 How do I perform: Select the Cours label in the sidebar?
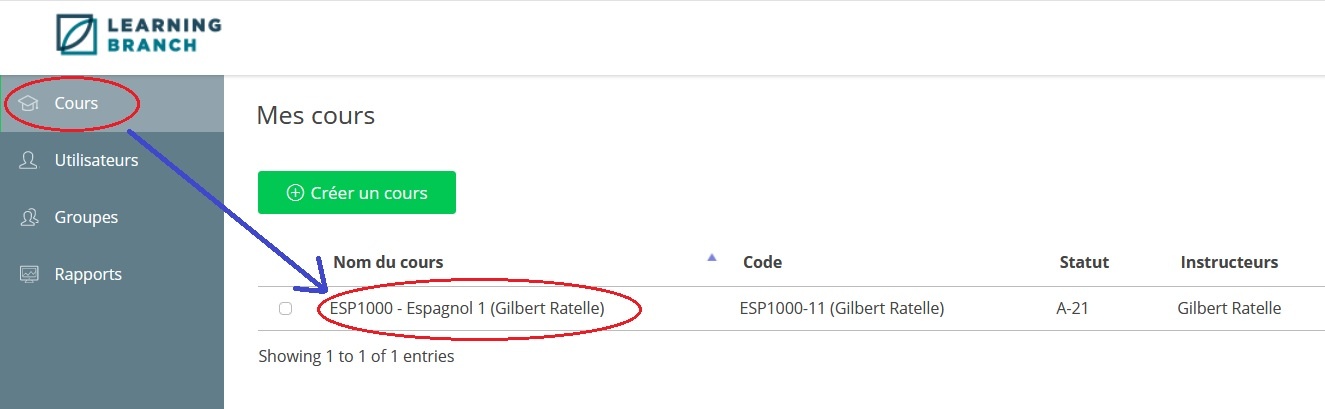click(76, 103)
